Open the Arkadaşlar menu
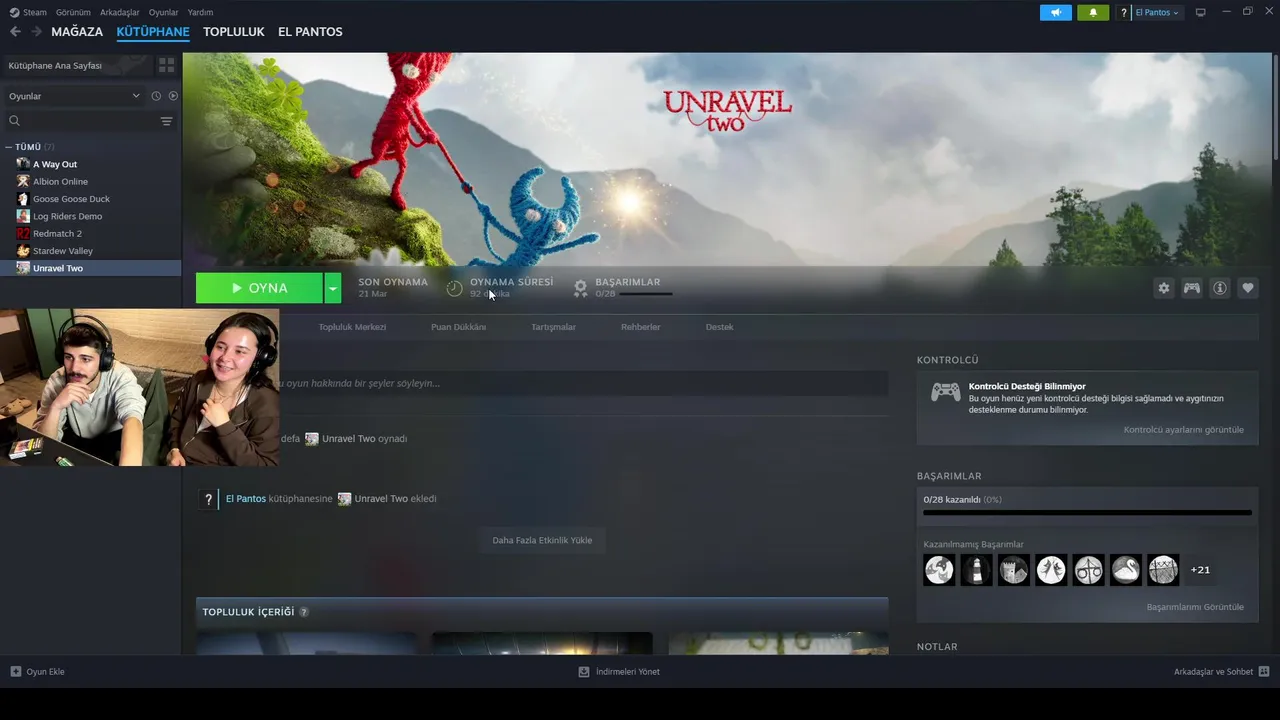Image resolution: width=1280 pixels, height=720 pixels. click(120, 13)
